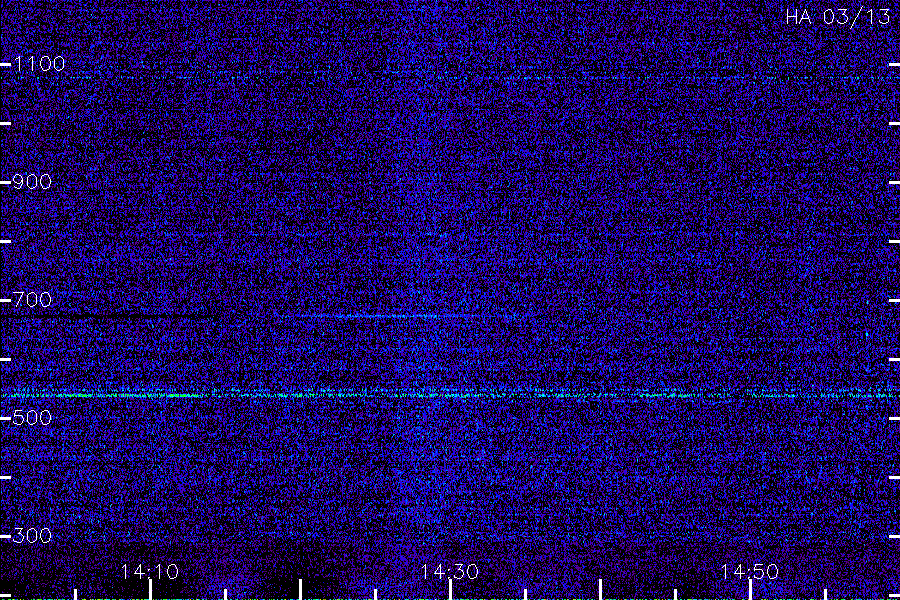The width and height of the screenshot is (900, 600).
Task: Click the 14:10 time axis label
Action: (150, 572)
